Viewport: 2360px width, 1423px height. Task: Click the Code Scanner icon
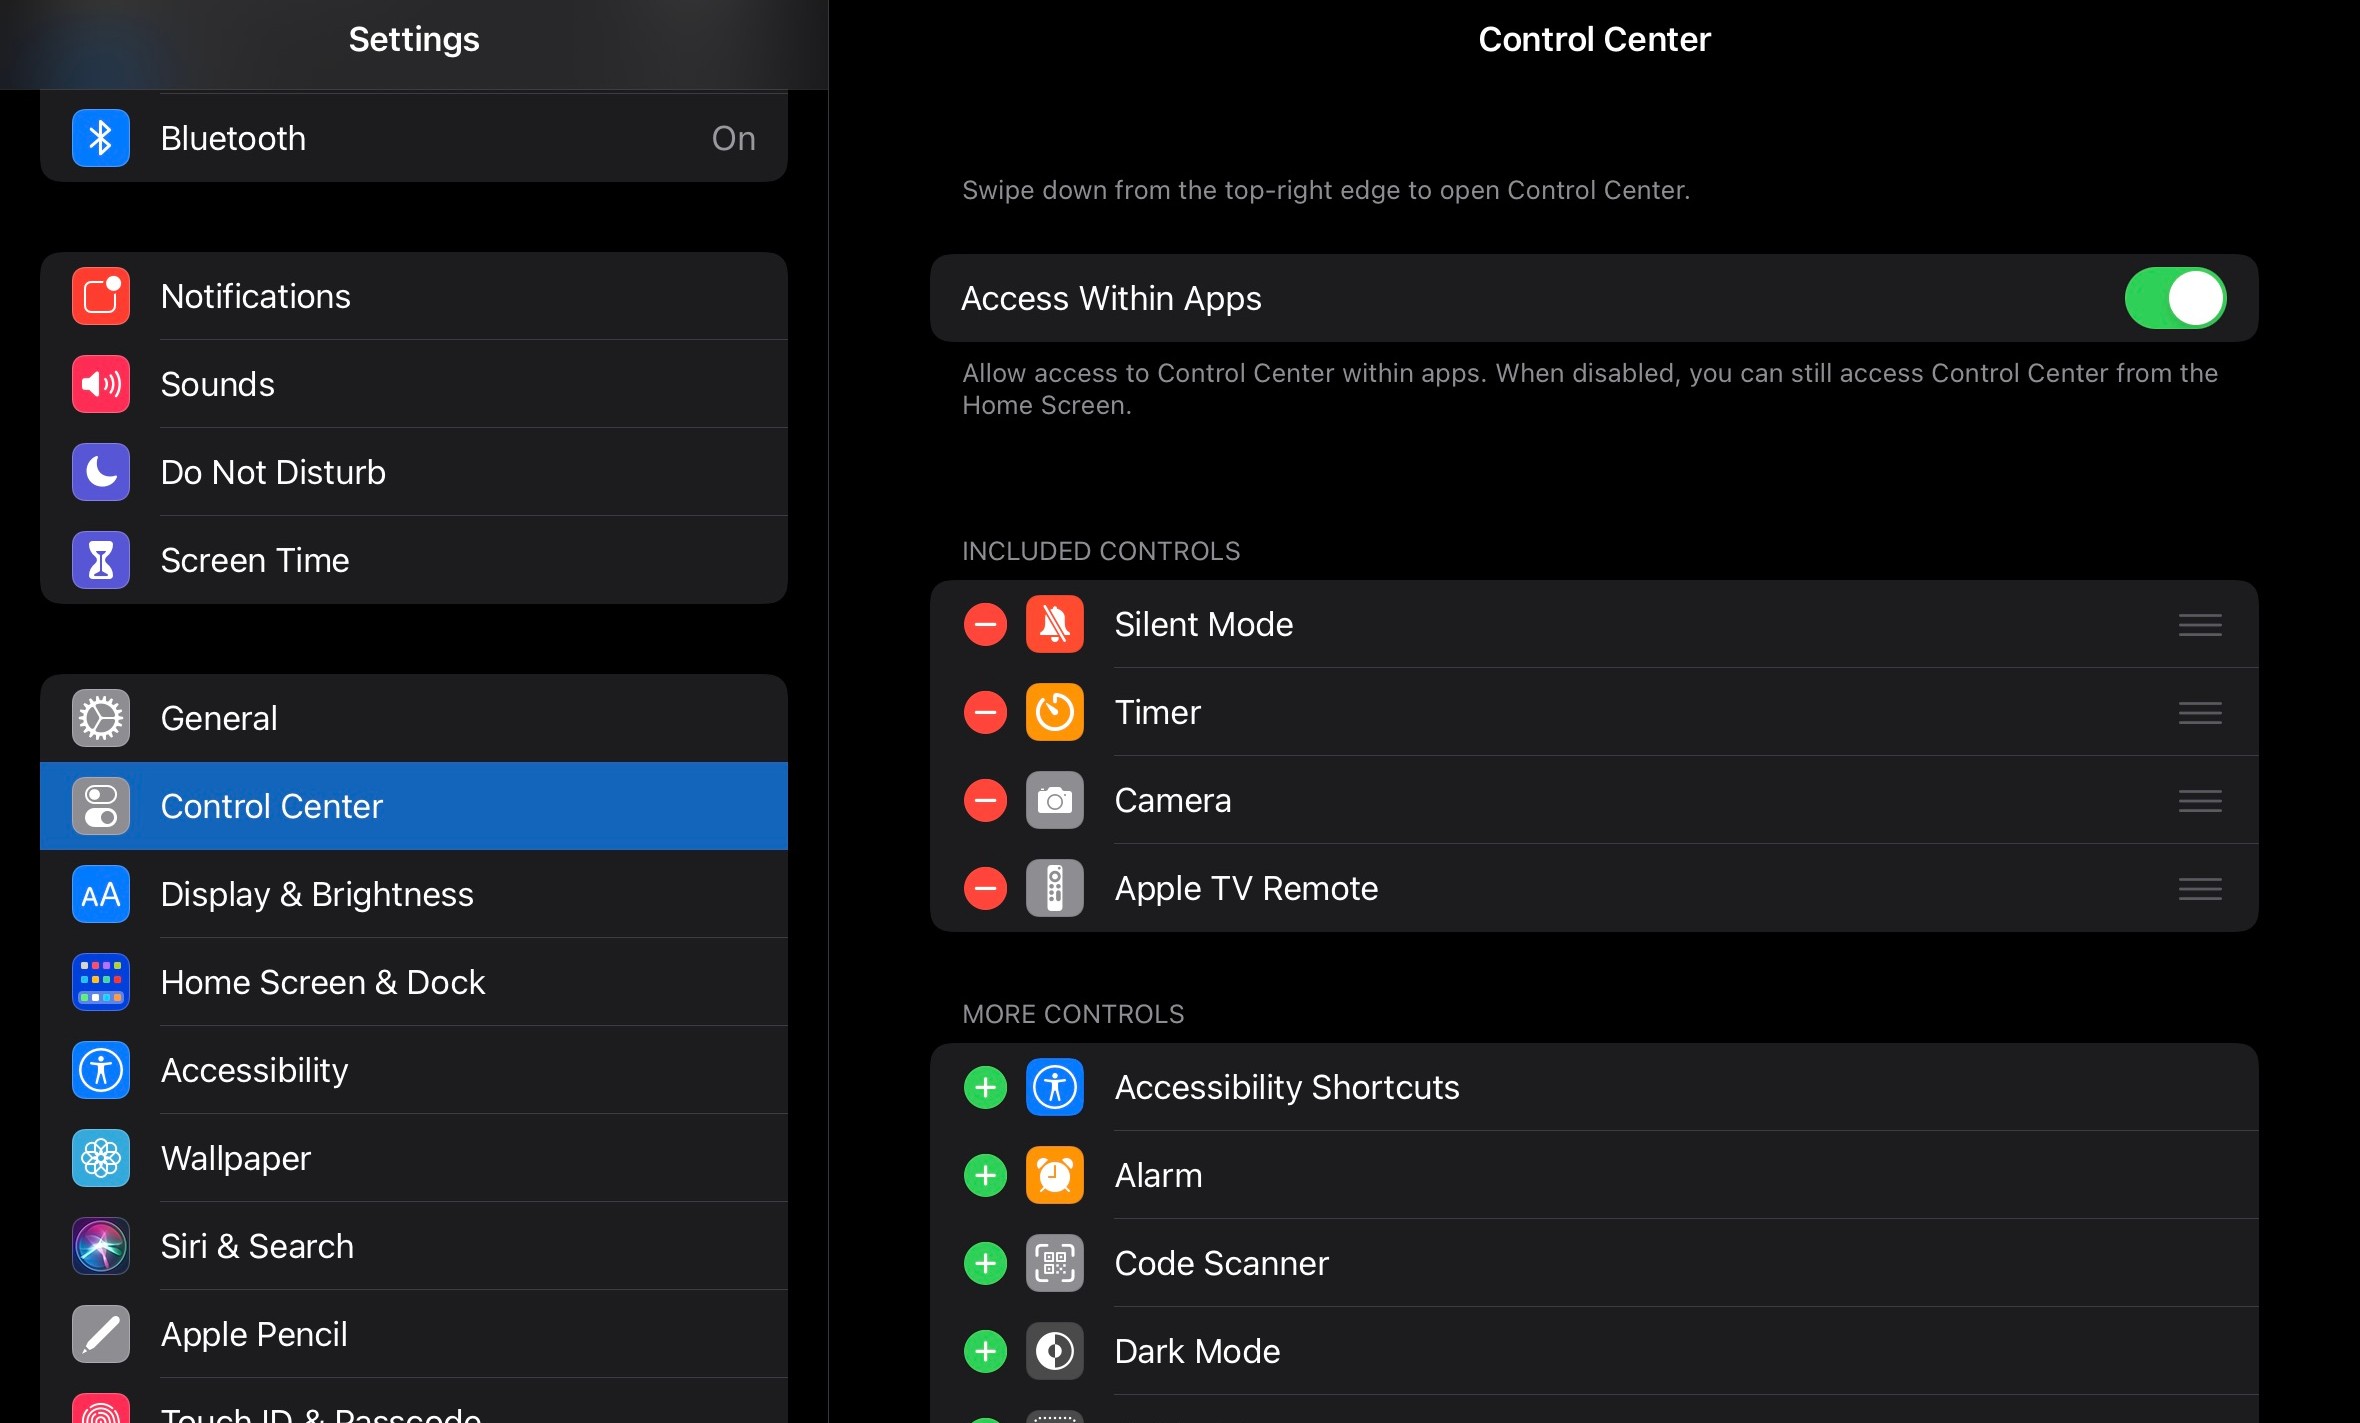coord(1055,1261)
